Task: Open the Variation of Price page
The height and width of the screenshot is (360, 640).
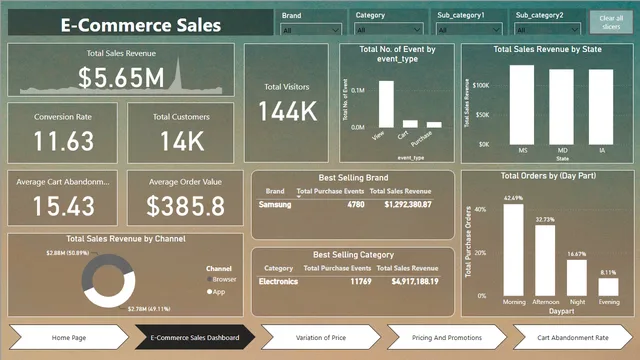Action: tap(321, 338)
